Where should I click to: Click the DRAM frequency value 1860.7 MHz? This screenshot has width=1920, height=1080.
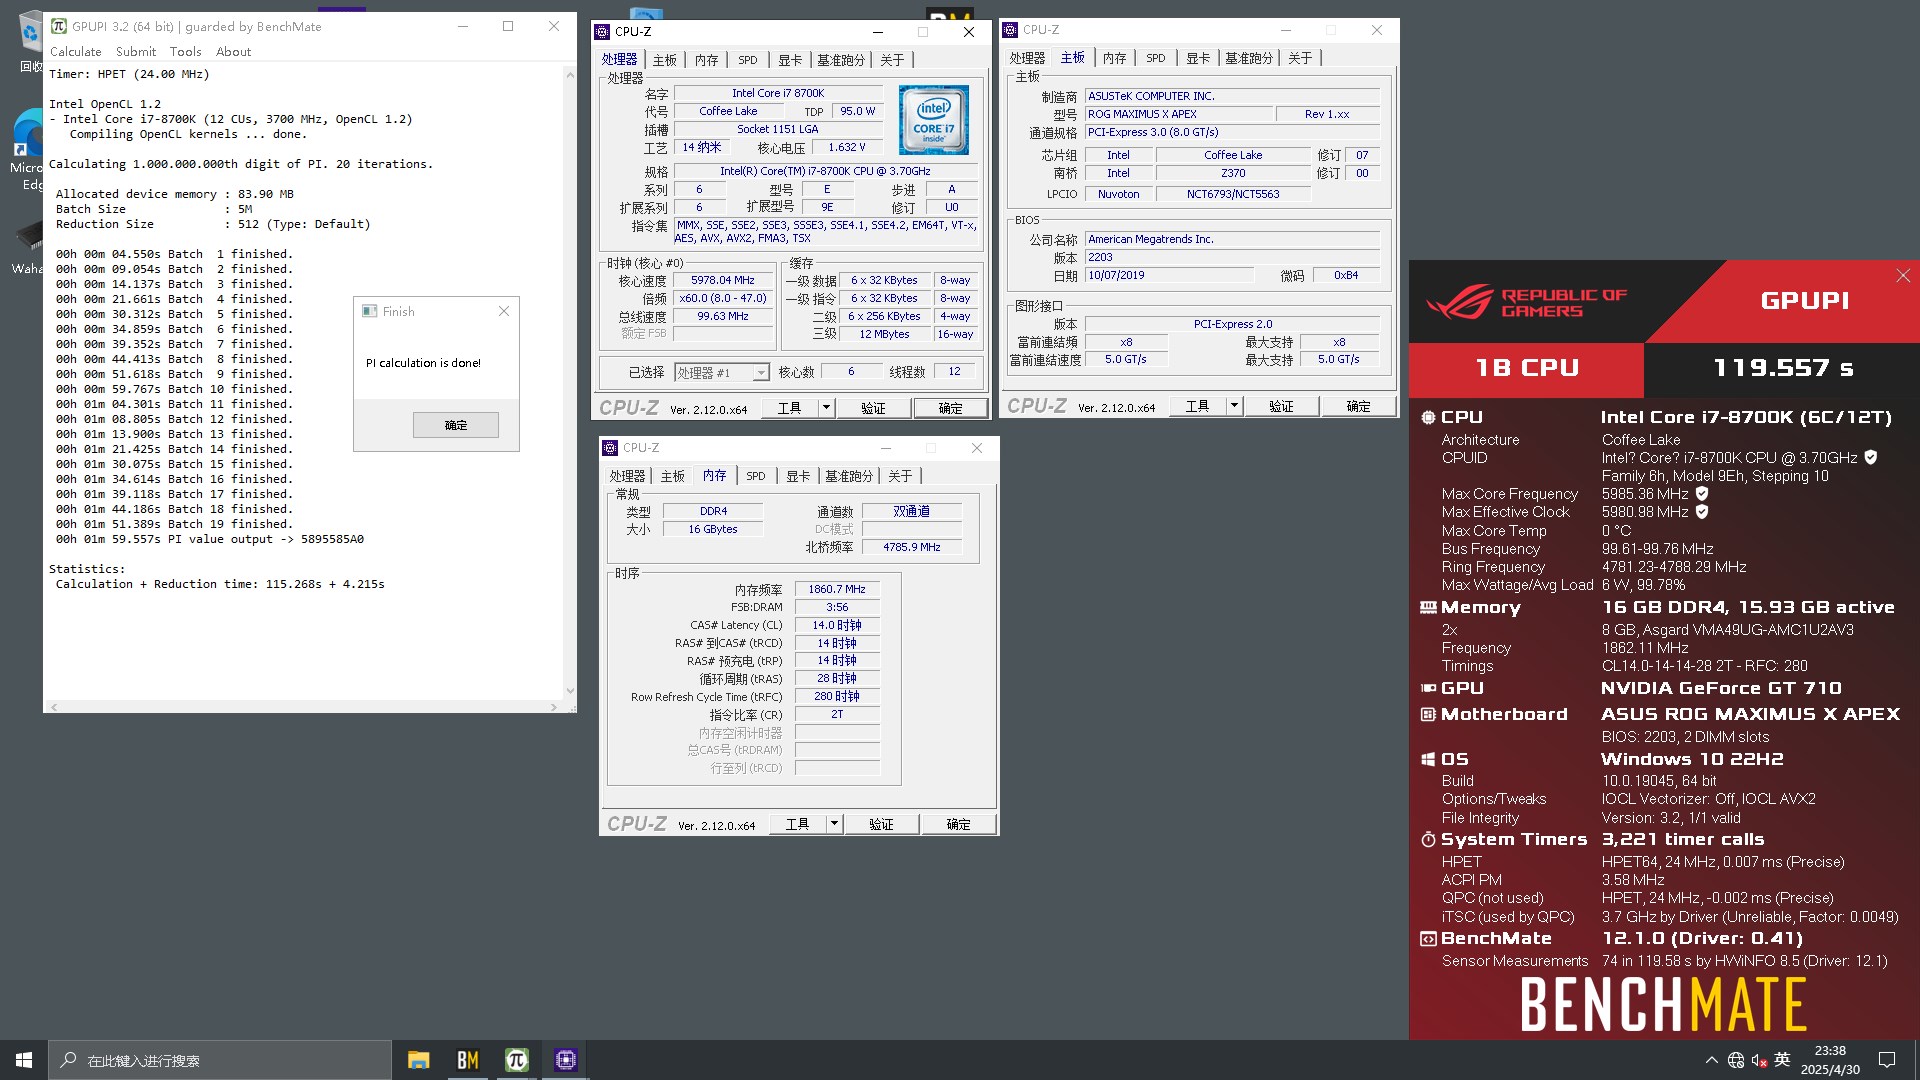click(x=837, y=590)
